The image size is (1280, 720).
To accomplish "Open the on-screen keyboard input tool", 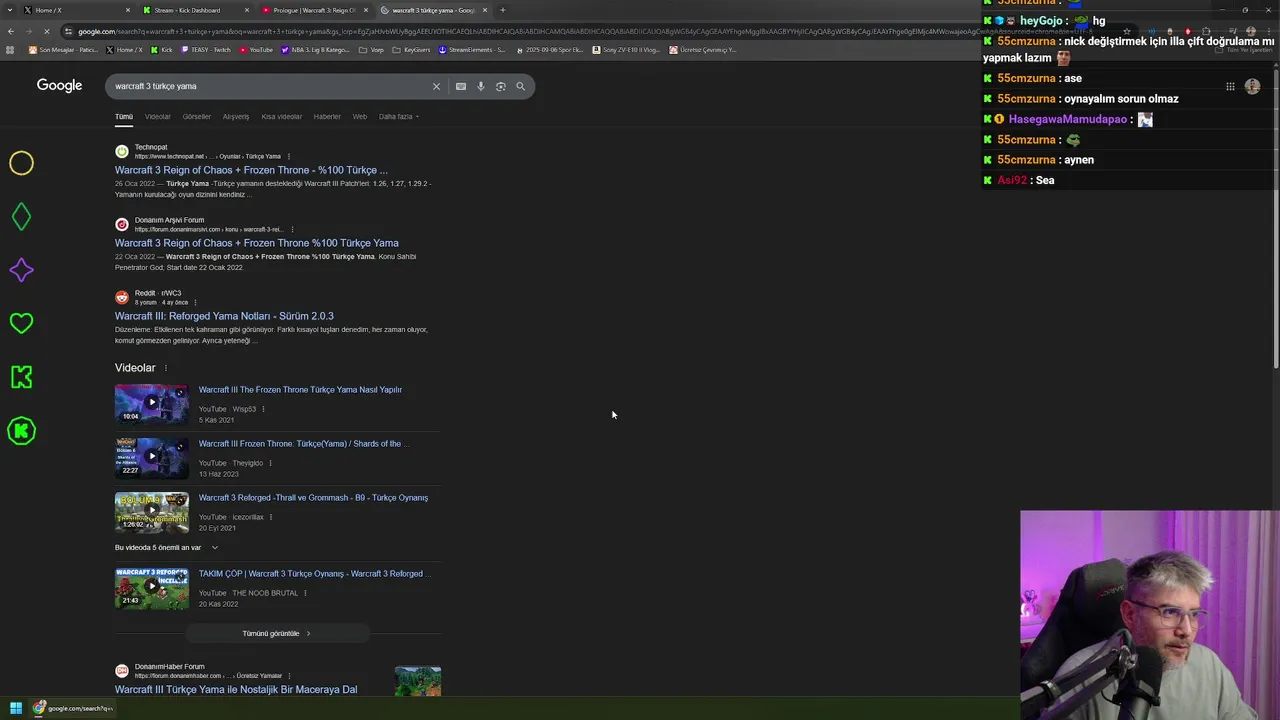I will point(461,86).
